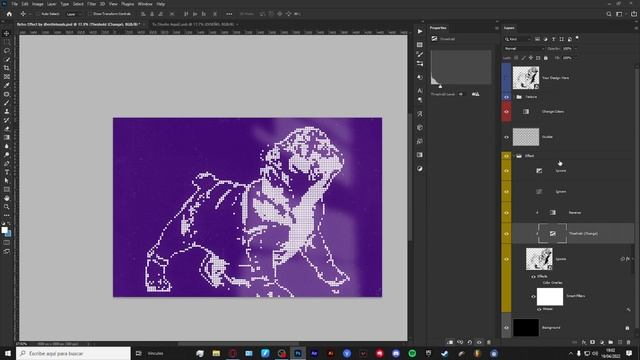Click the threshold level slider handle
The image size is (640, 360).
(440, 87)
